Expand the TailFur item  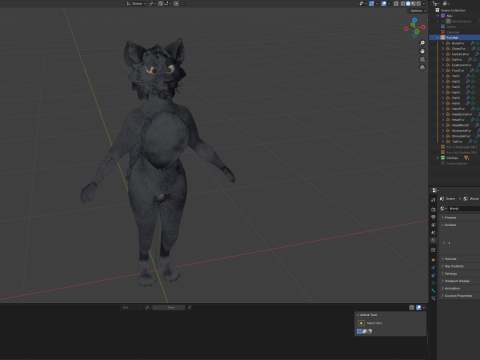[443, 141]
